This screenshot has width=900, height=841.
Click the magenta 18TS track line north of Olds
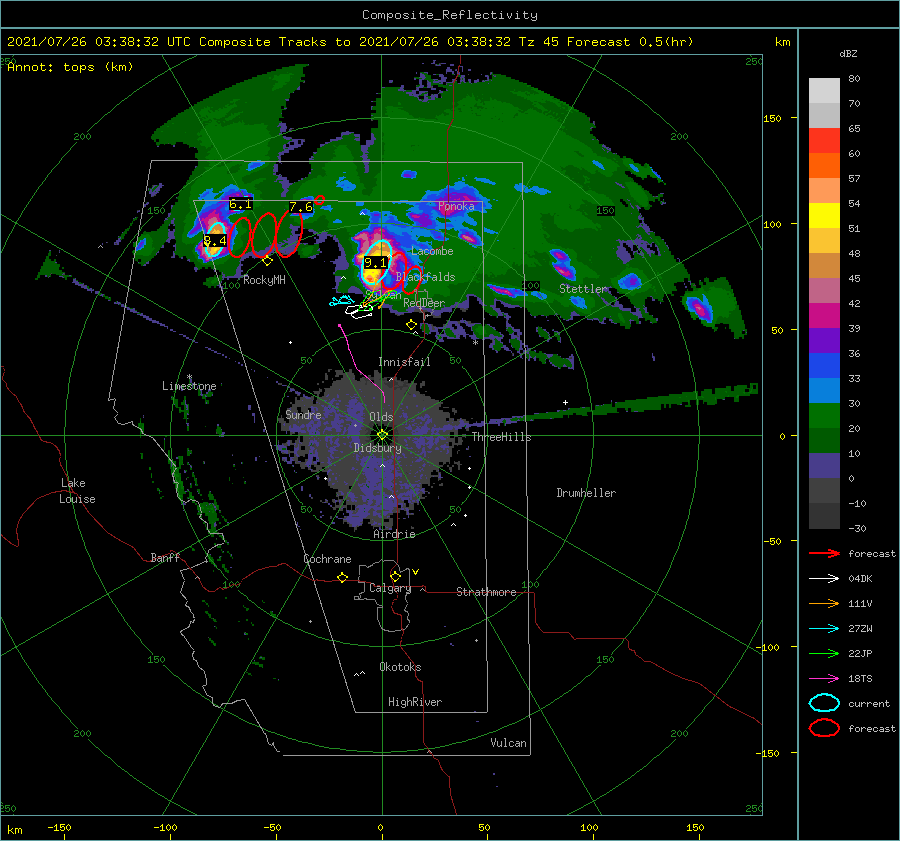click(360, 363)
